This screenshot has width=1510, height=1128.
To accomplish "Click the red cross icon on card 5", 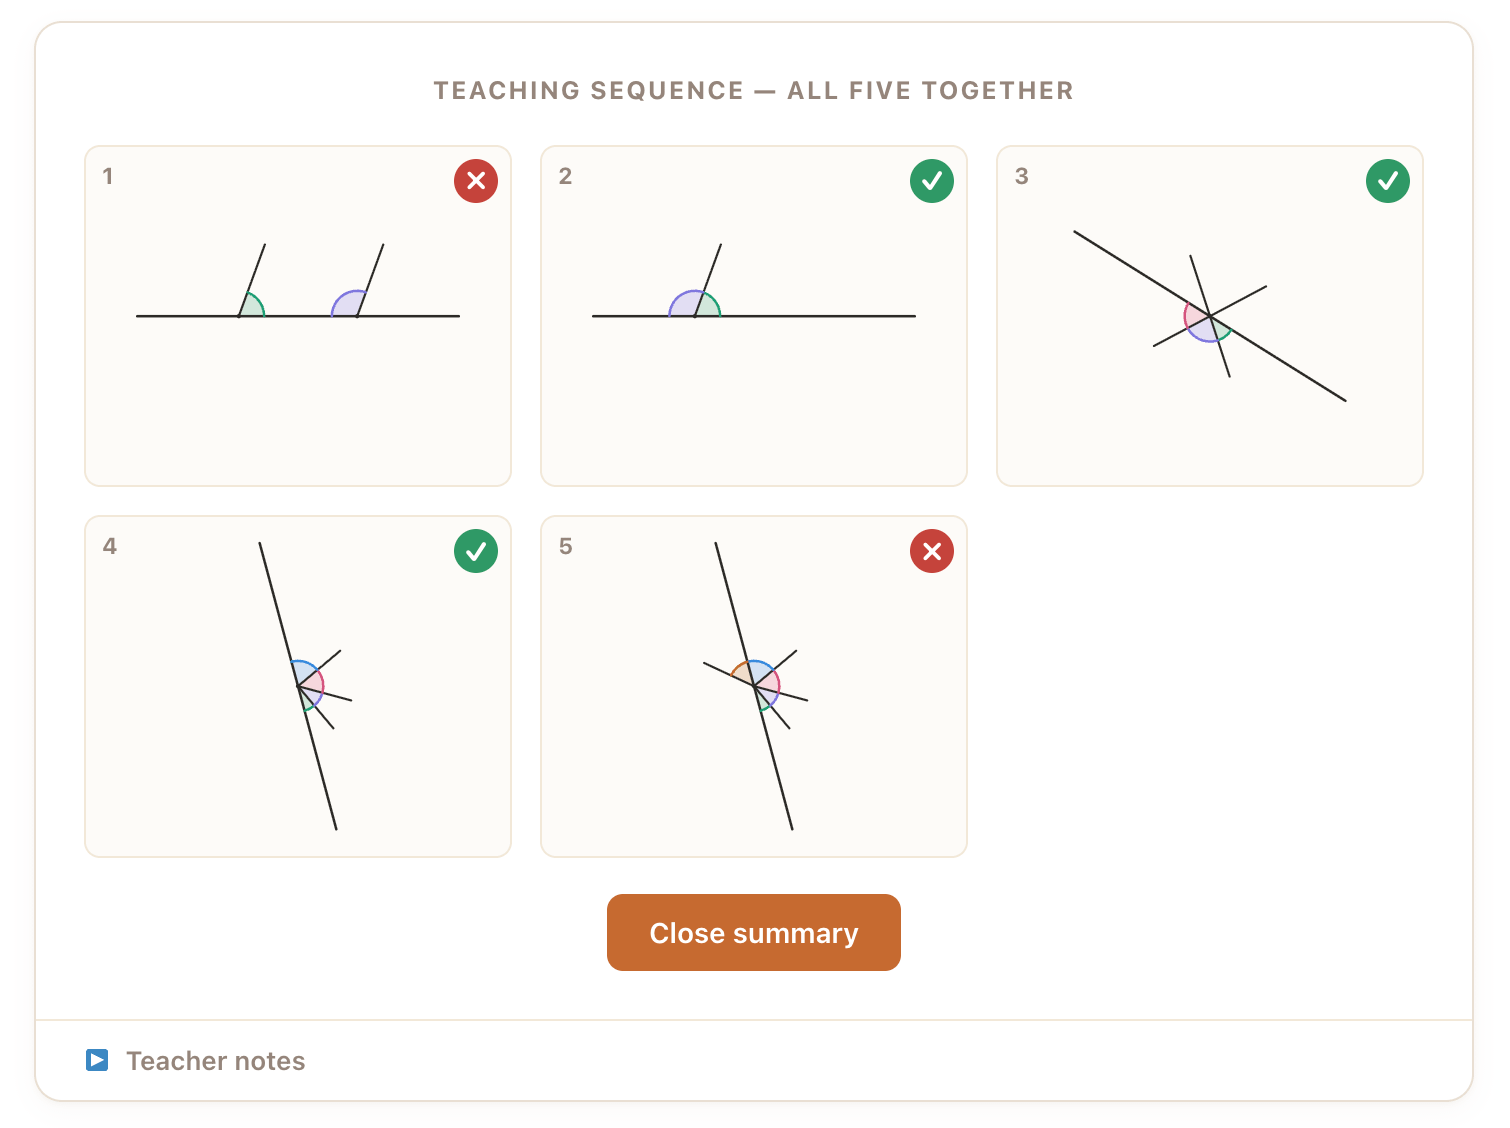I will 932,551.
